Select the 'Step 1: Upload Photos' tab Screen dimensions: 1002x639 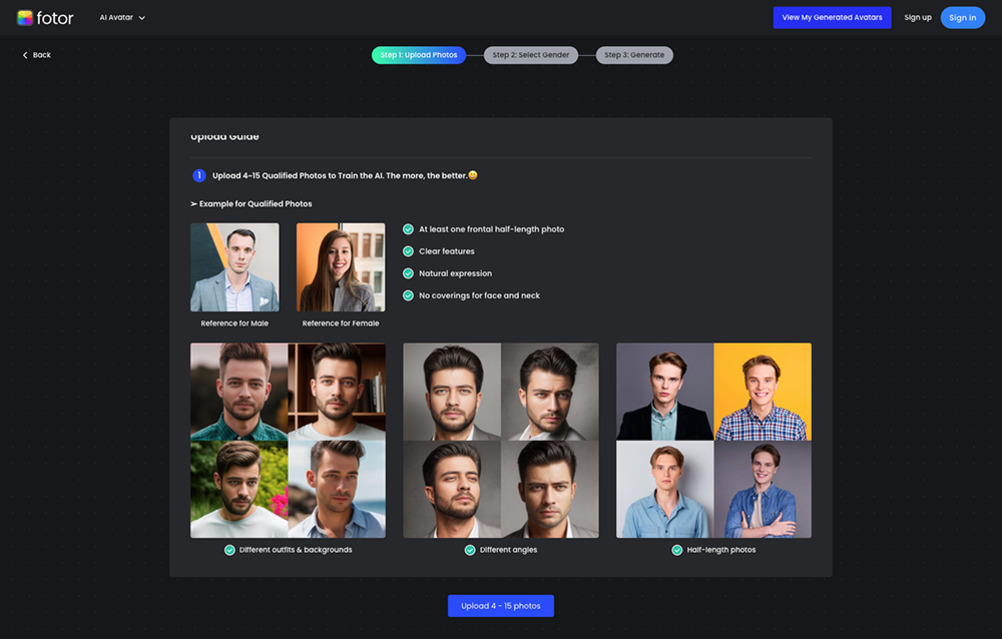[x=419, y=55]
